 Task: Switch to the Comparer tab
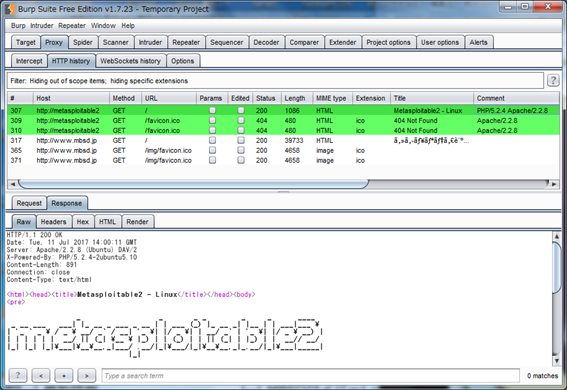304,42
